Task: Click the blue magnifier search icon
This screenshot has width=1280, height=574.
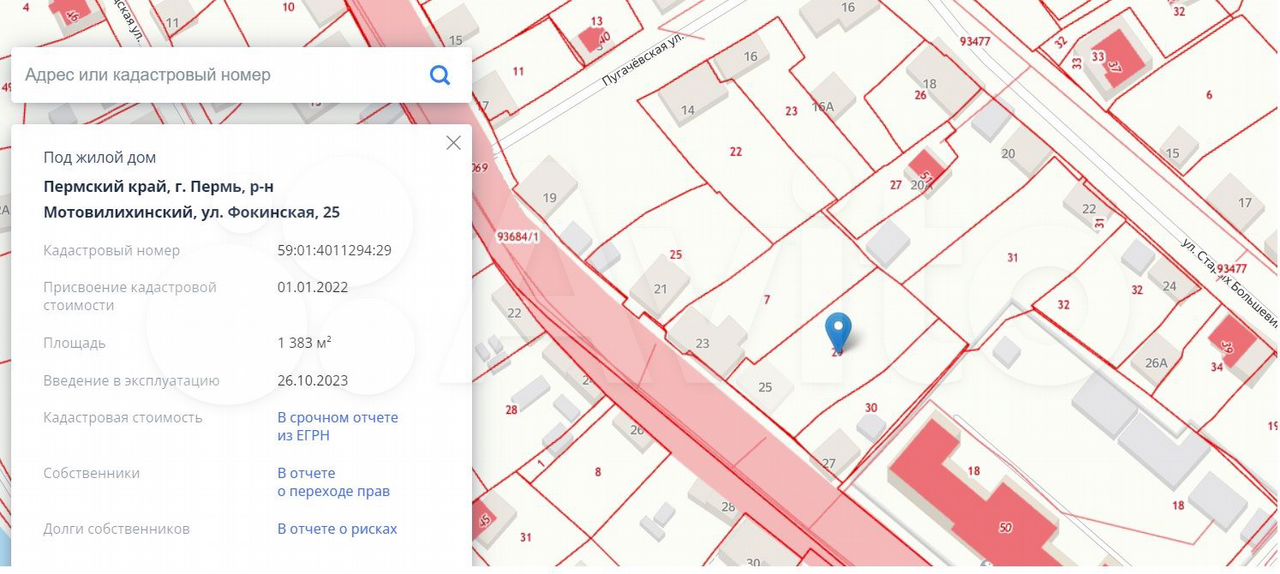Action: pyautogui.click(x=439, y=75)
